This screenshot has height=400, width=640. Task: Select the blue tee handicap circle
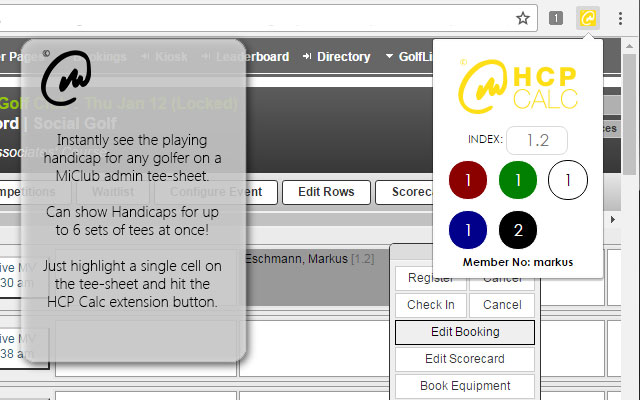point(468,230)
